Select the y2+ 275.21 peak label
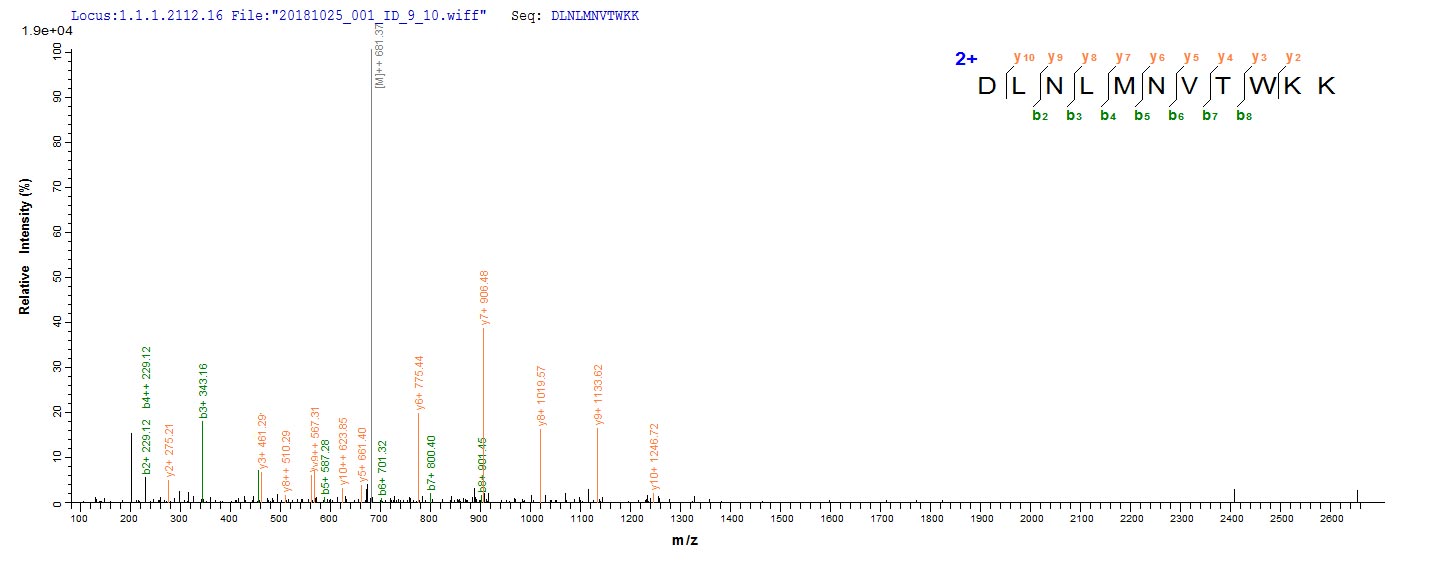The width and height of the screenshot is (1436, 562). pyautogui.click(x=169, y=450)
